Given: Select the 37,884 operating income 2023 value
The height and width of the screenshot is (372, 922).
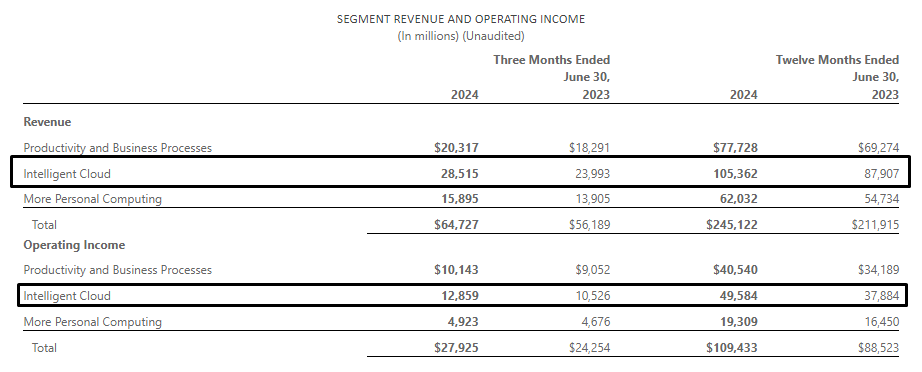Looking at the screenshot, I should [878, 296].
